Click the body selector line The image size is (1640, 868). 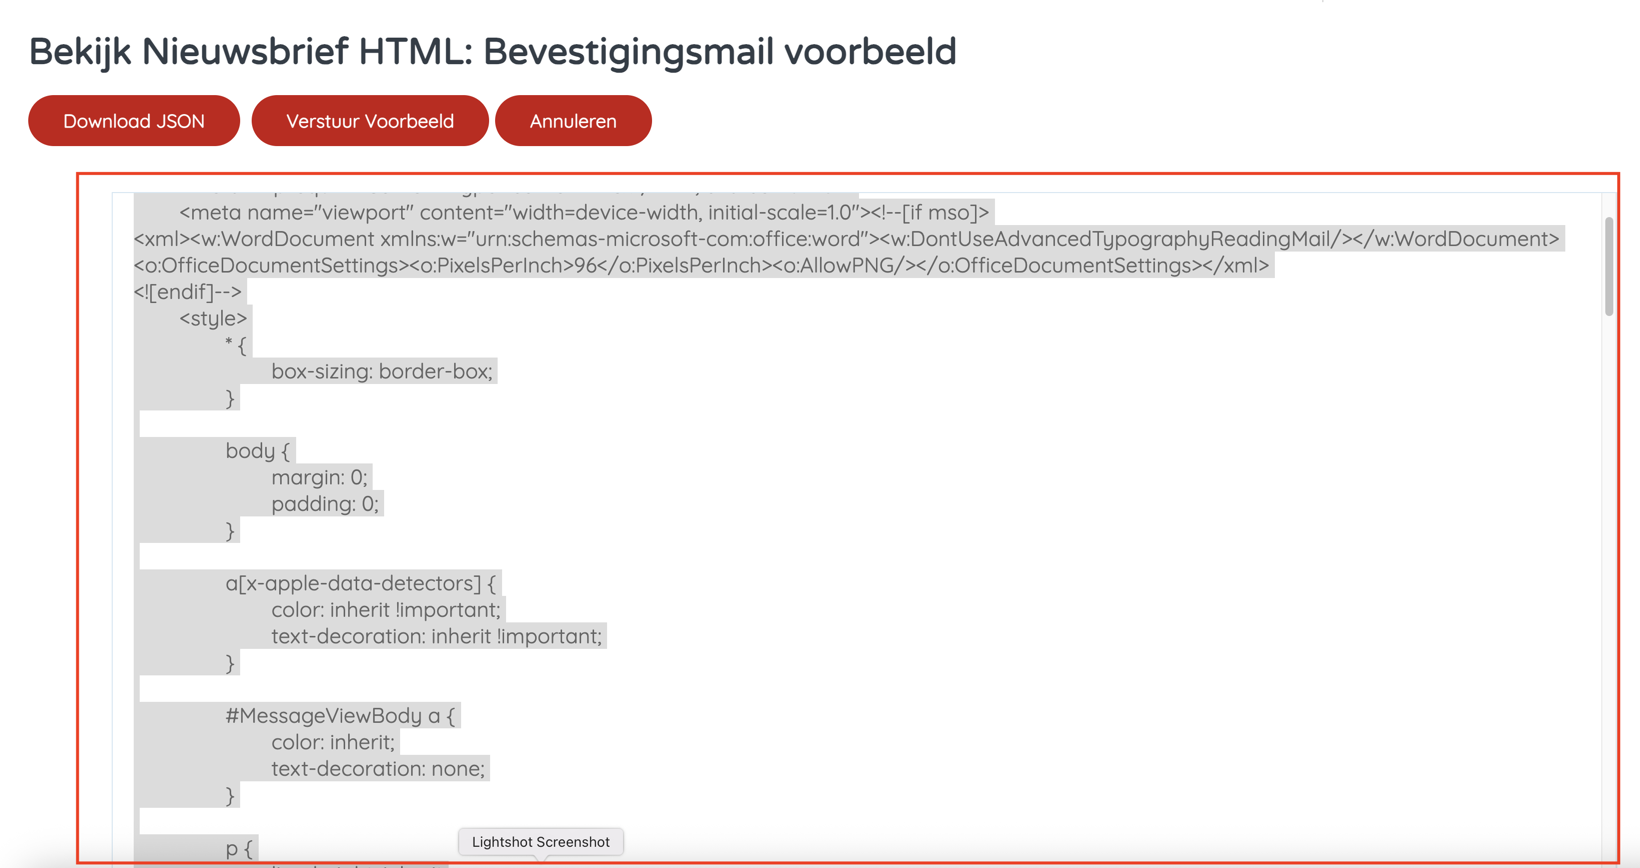click(x=257, y=451)
